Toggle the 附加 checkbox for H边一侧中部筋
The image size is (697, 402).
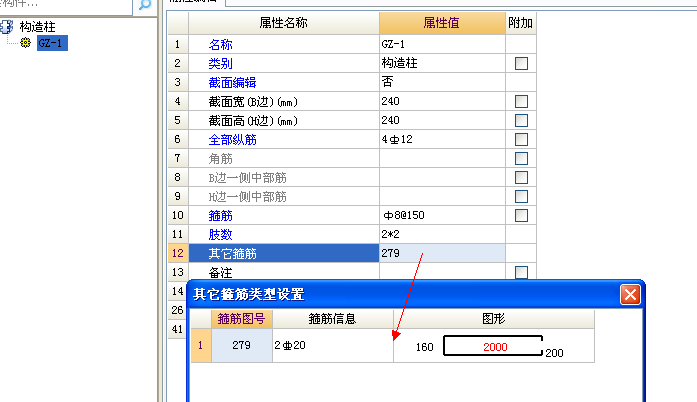(521, 197)
